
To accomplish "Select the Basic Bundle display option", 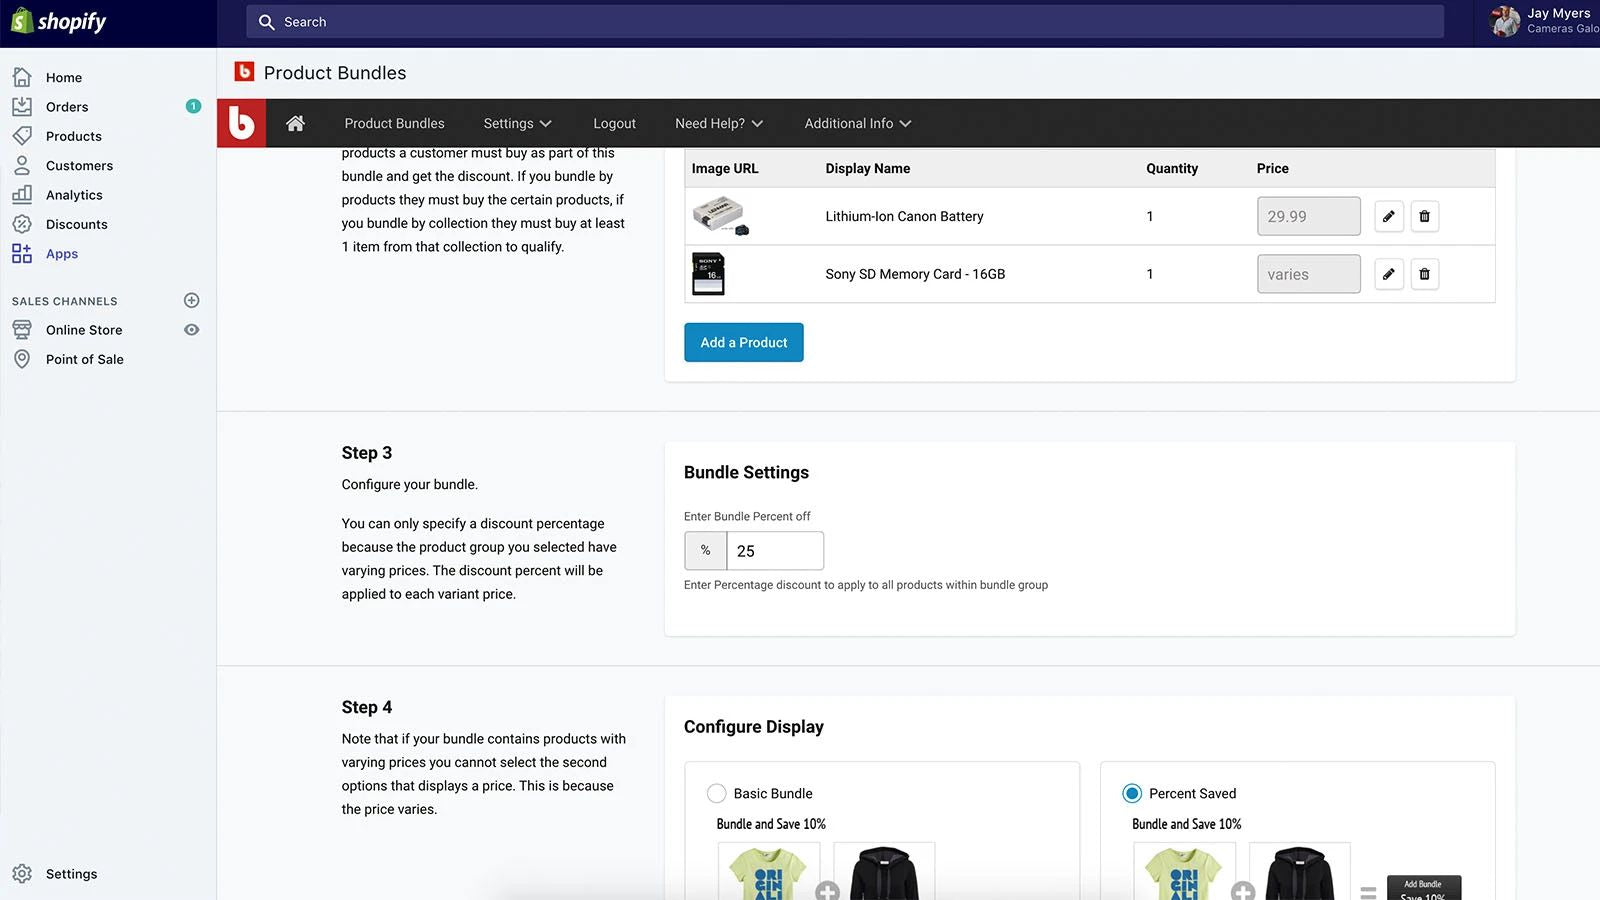I will [x=716, y=793].
